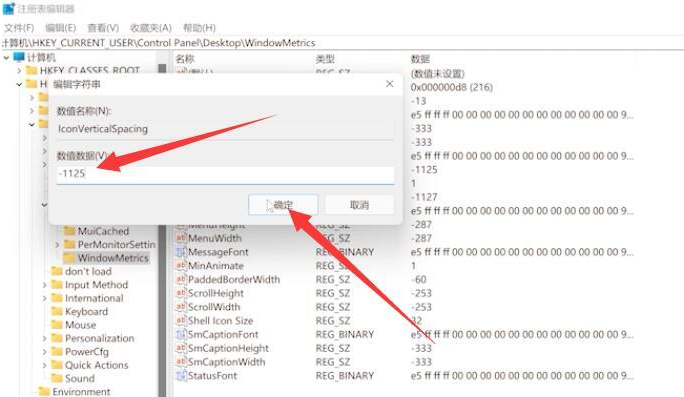Expand the PowerCfg key
Screen dimensions: 684x397
pos(44,352)
